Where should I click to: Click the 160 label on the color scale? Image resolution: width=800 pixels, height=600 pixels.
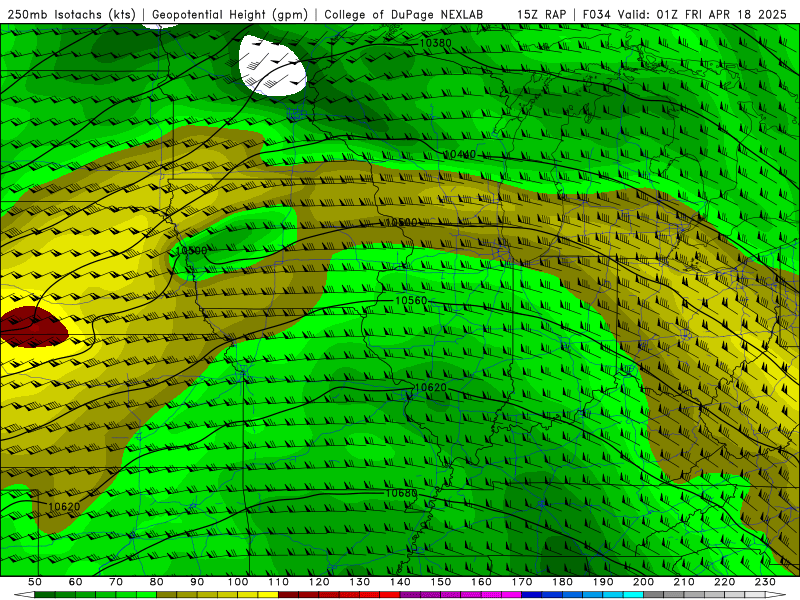tap(481, 582)
